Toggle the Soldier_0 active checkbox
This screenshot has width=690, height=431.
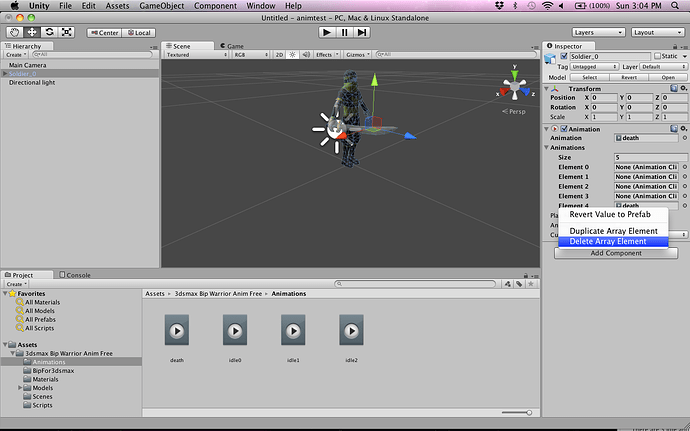coord(564,56)
